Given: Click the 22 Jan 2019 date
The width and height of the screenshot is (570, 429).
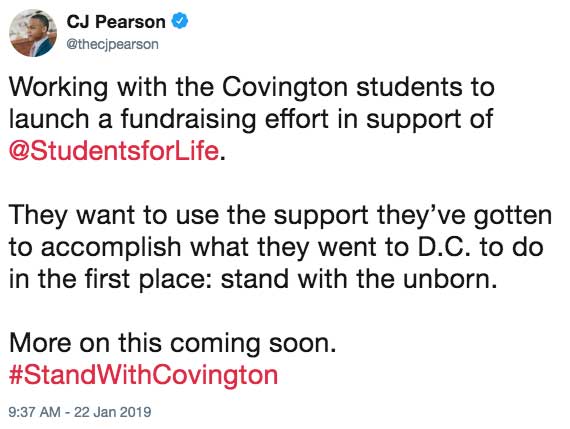Looking at the screenshot, I should pos(113,412).
